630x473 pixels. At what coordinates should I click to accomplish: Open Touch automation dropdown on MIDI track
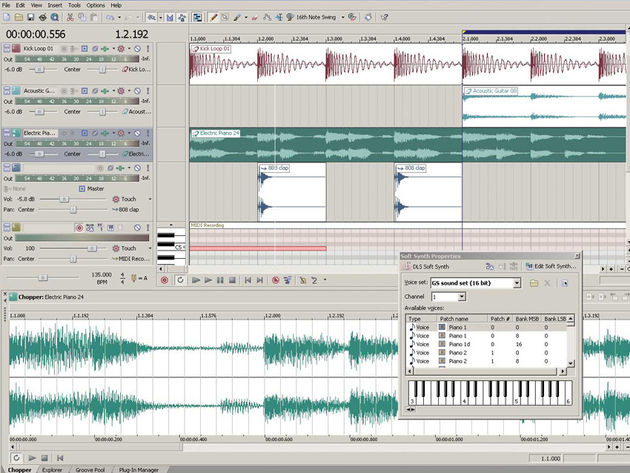tap(150, 248)
